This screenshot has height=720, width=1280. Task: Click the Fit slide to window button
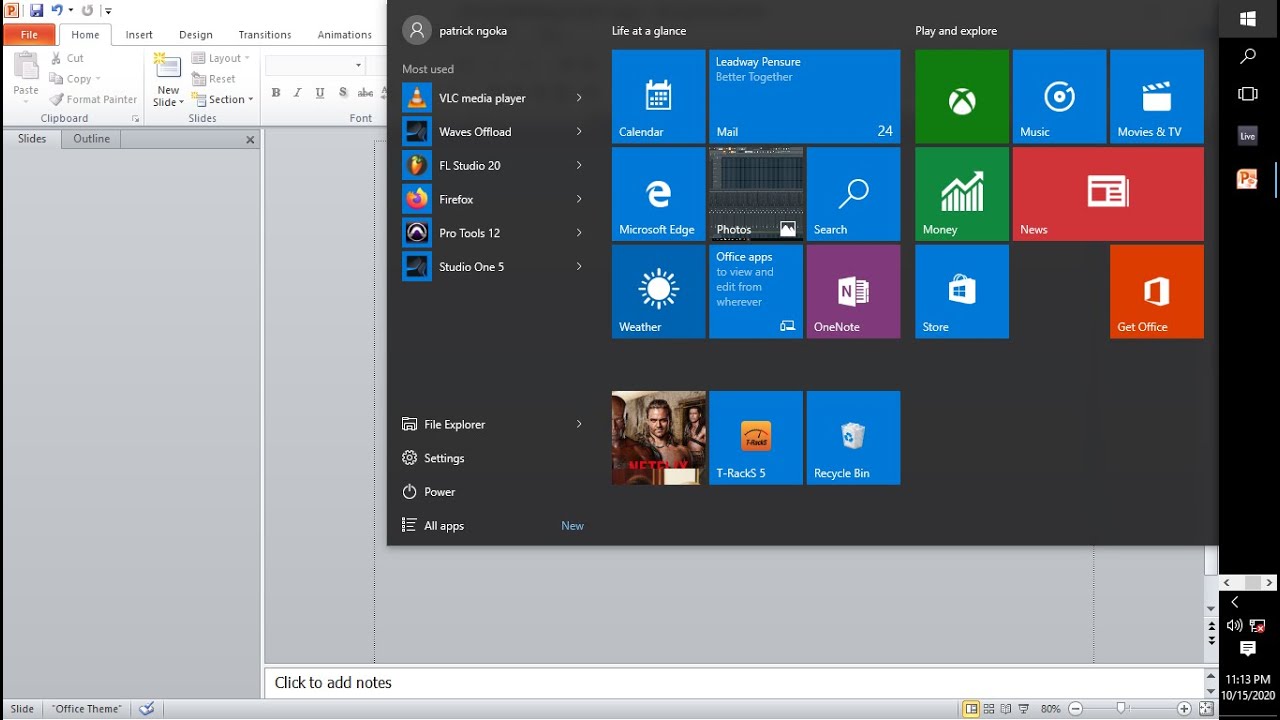(1206, 709)
